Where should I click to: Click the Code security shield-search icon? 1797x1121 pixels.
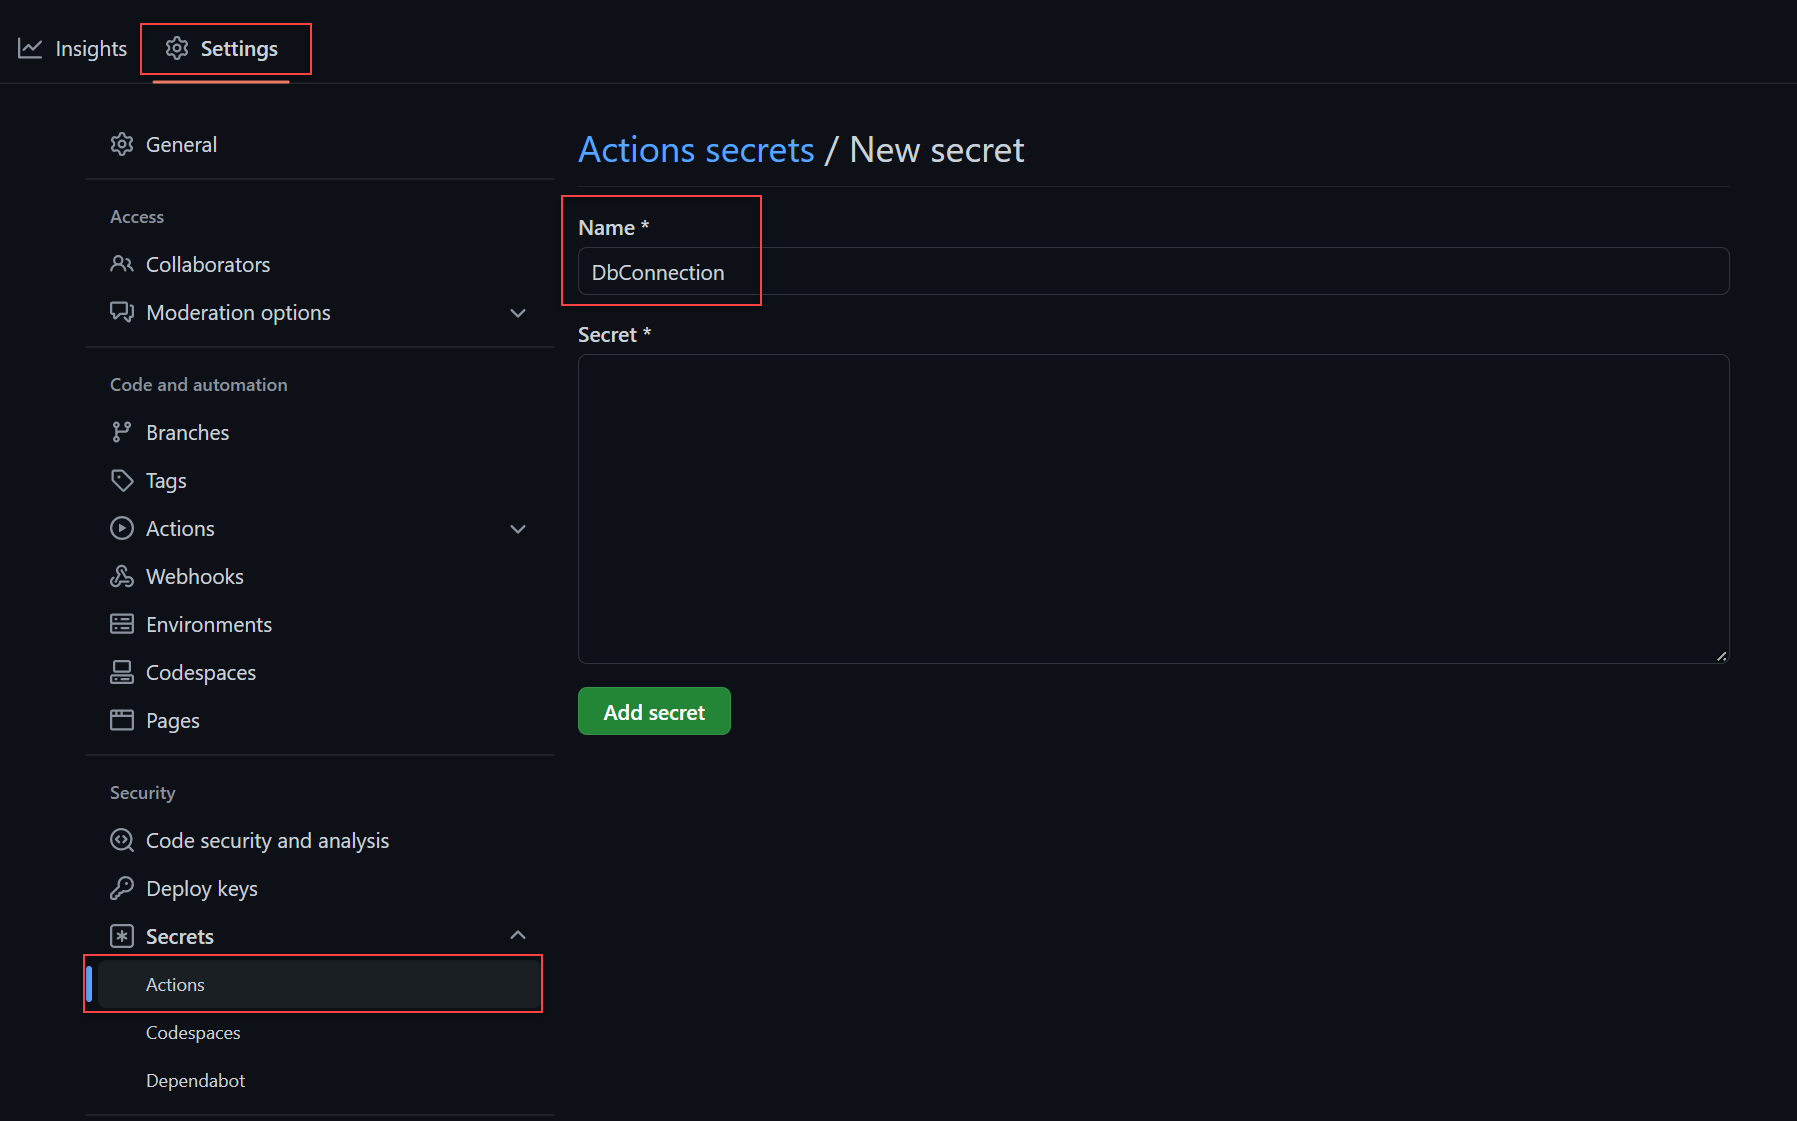pyautogui.click(x=122, y=840)
